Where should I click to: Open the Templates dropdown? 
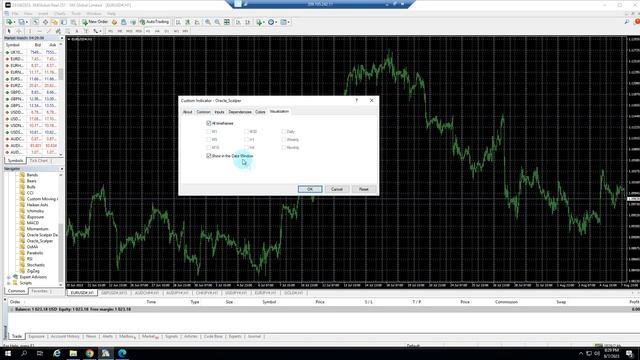tap(285, 22)
